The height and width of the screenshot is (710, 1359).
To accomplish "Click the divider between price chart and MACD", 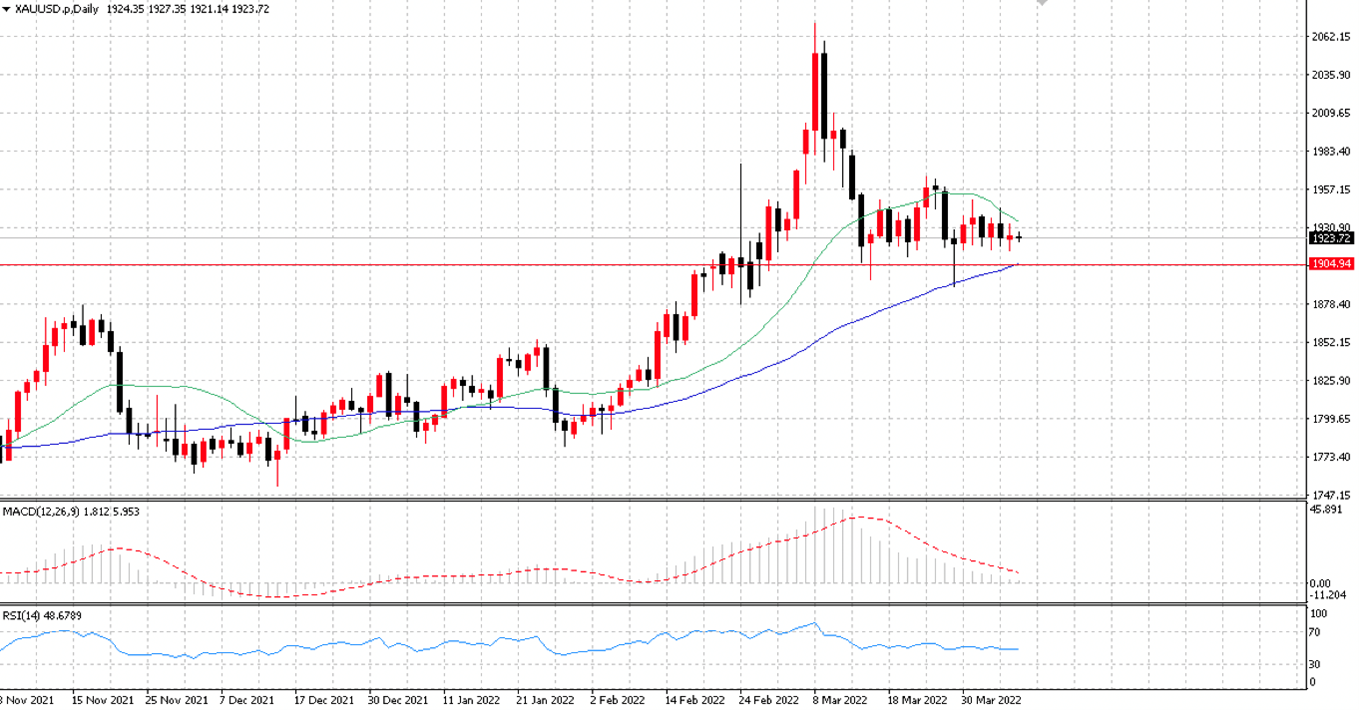I will pyautogui.click(x=652, y=499).
